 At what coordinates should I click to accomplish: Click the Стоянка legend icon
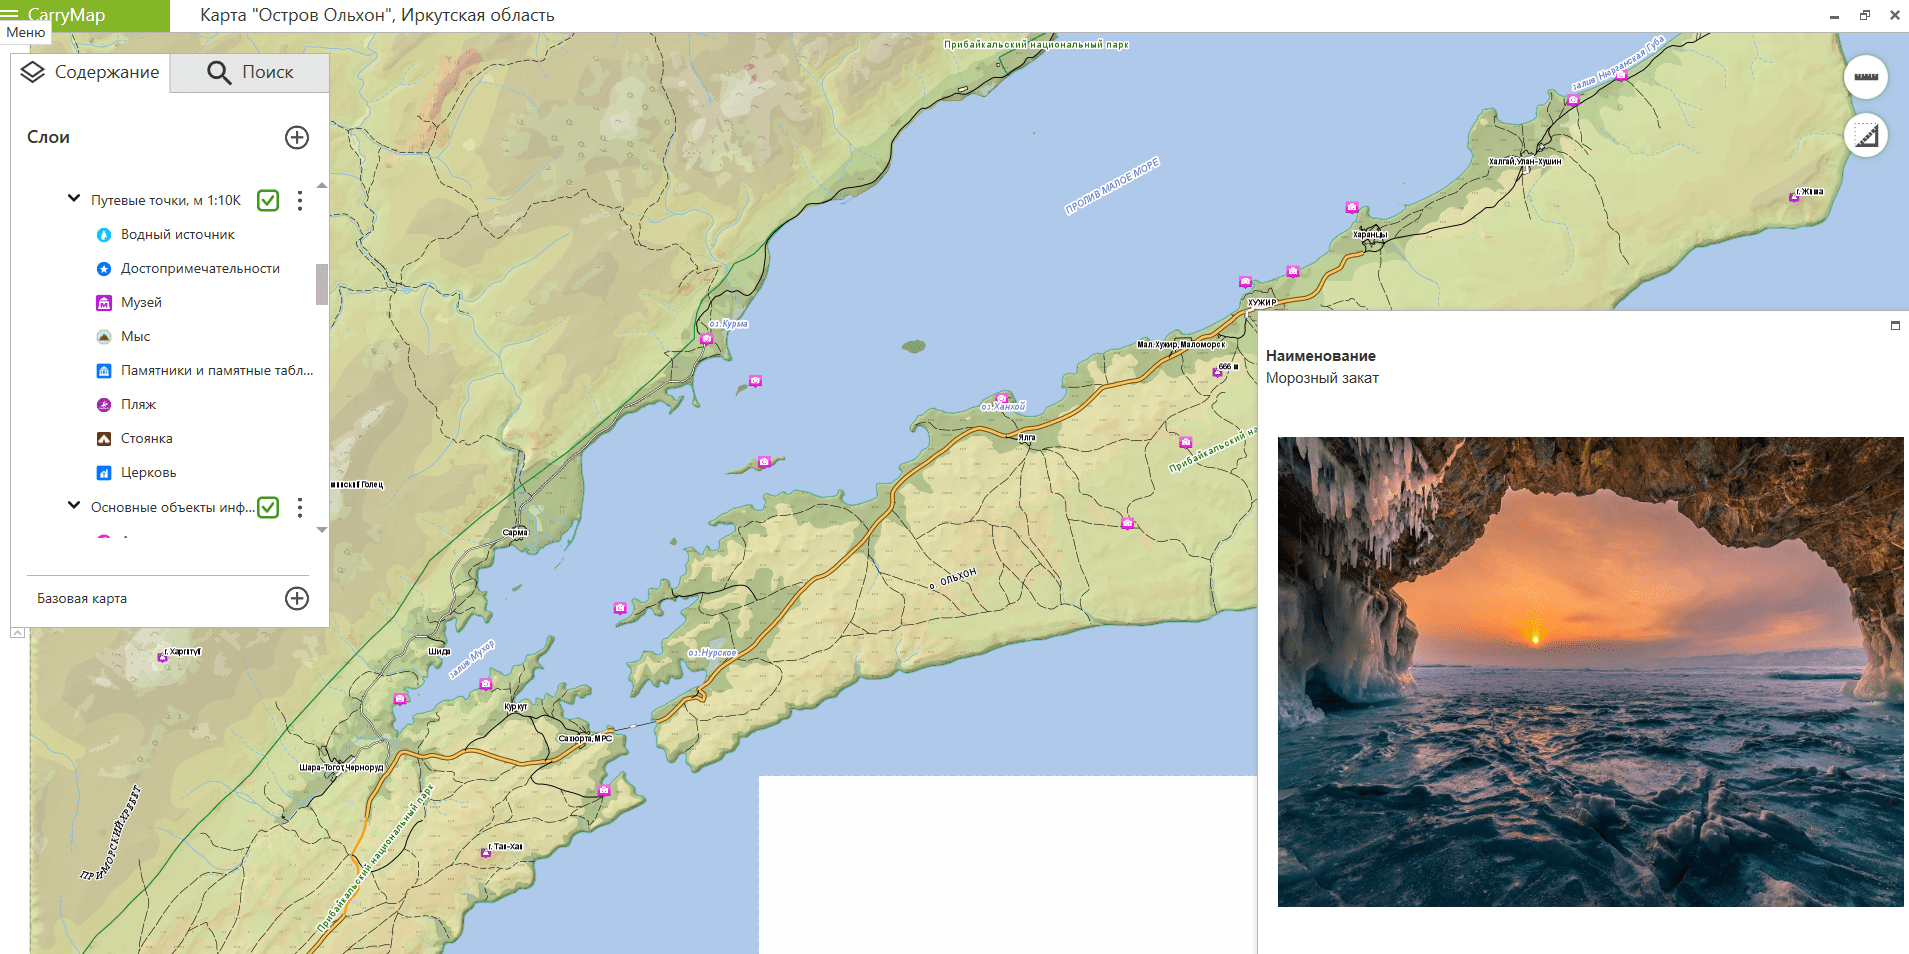click(x=104, y=439)
